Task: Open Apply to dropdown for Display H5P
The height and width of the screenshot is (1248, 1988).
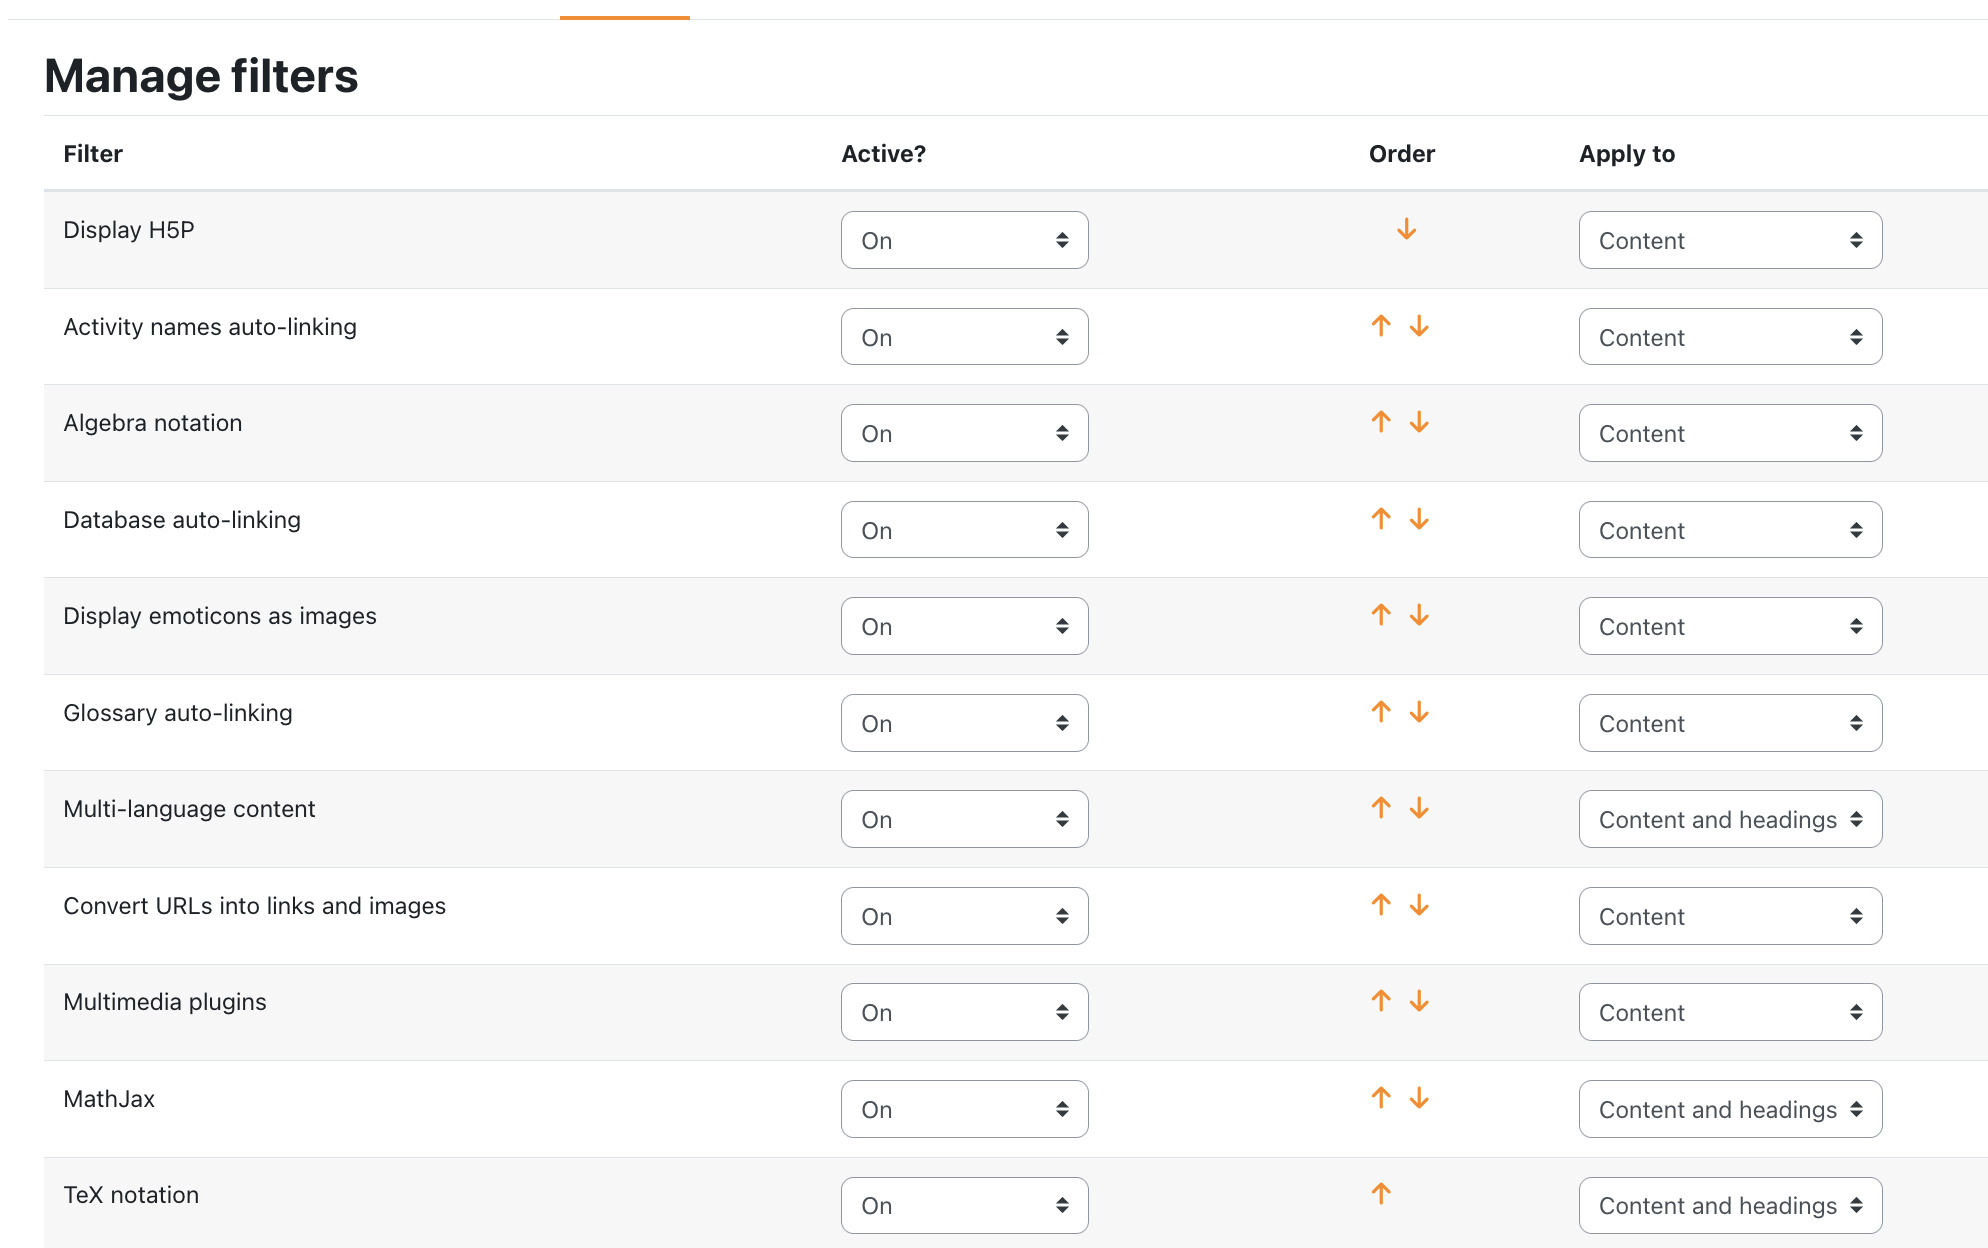Action: click(1730, 240)
